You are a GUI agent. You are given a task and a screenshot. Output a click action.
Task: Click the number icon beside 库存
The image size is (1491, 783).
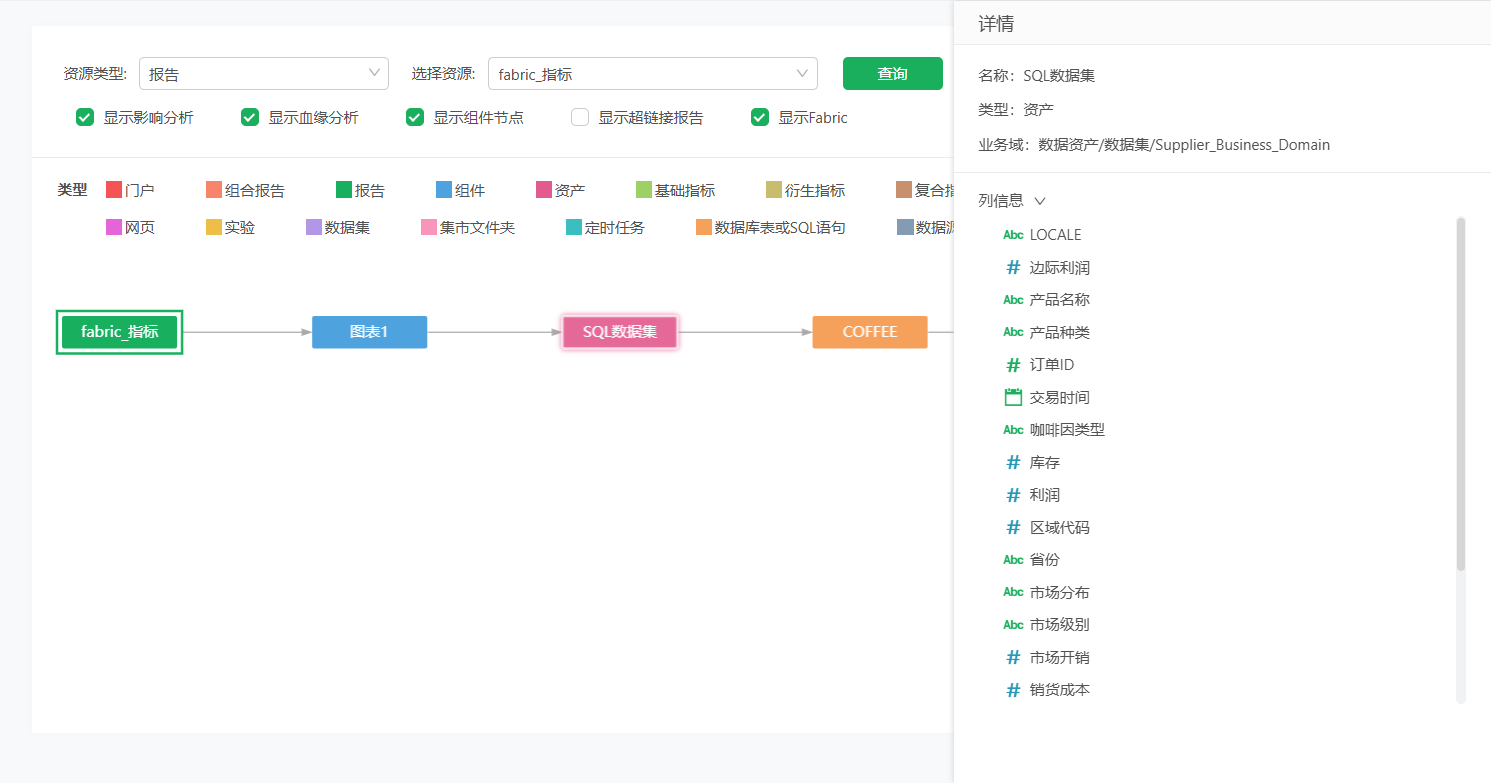(1013, 462)
